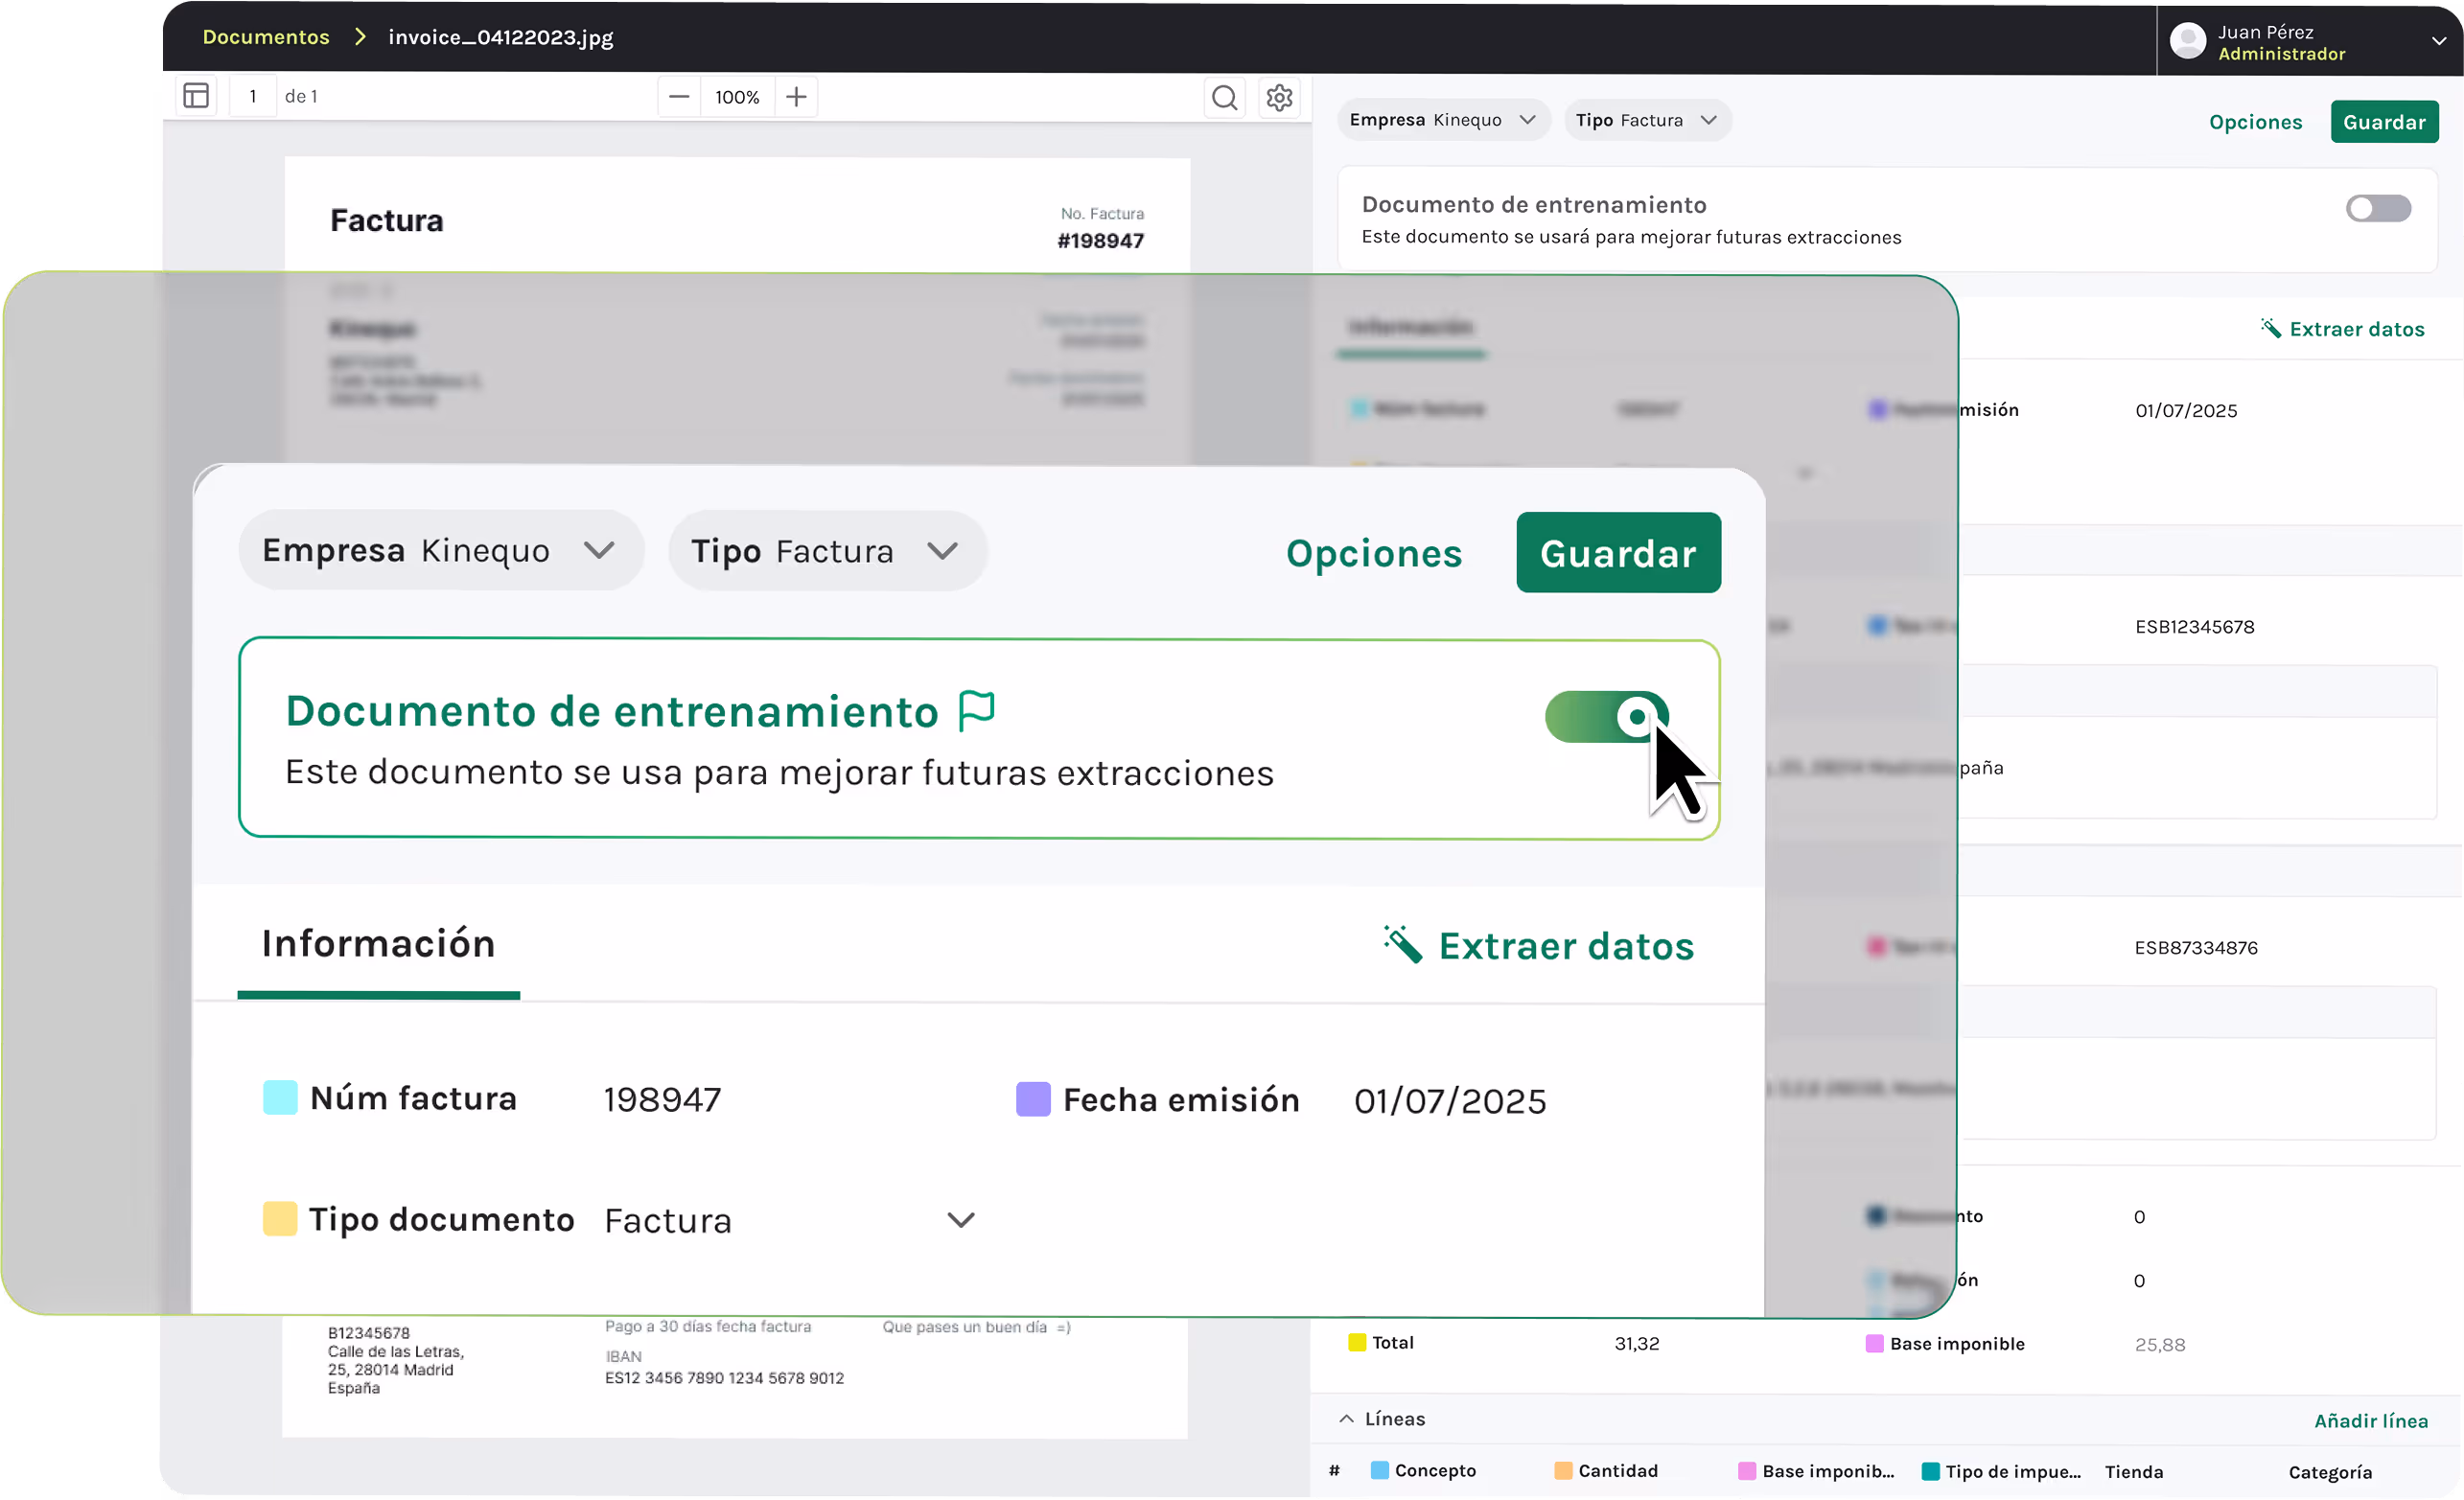Expand the Tipo documento Factura selector
Screen dimensions: 2464x1500
960,1220
